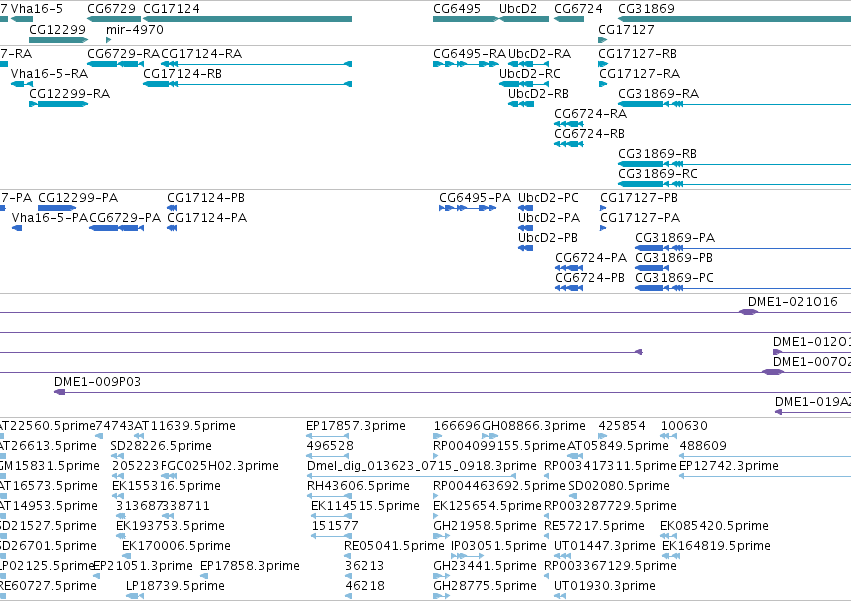Click the CG31869 gene label

click(x=646, y=9)
